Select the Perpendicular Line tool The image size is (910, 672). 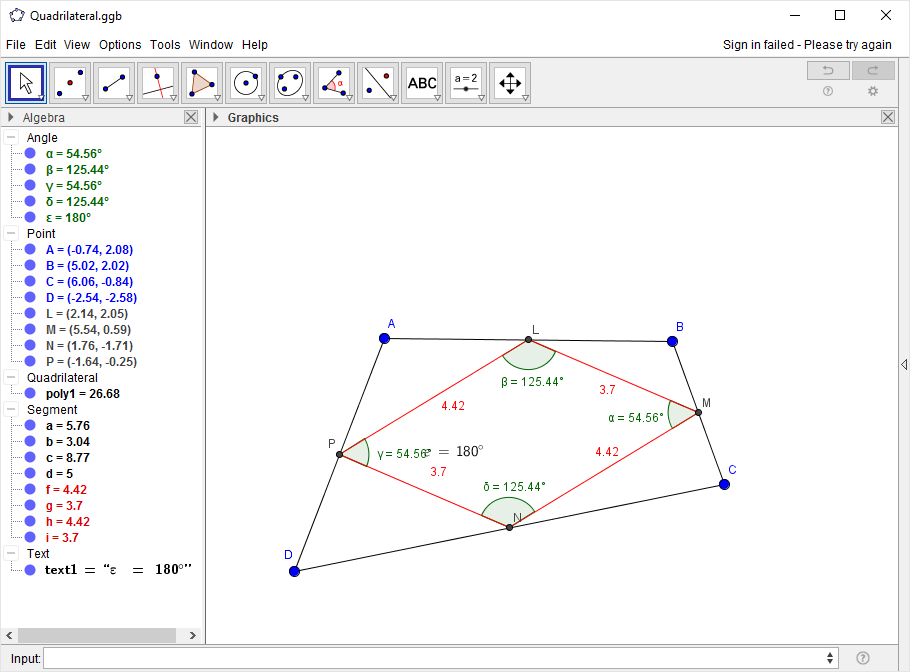[x=158, y=83]
